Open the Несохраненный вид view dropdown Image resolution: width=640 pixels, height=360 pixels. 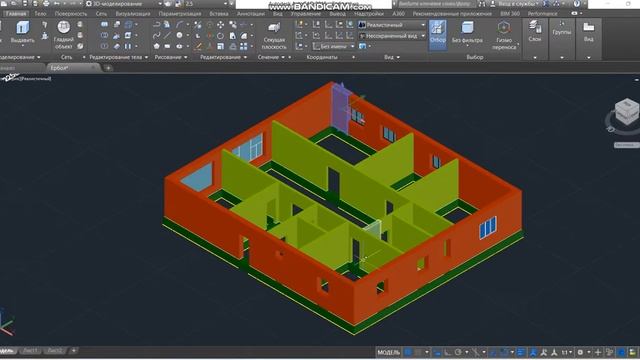pyautogui.click(x=392, y=36)
